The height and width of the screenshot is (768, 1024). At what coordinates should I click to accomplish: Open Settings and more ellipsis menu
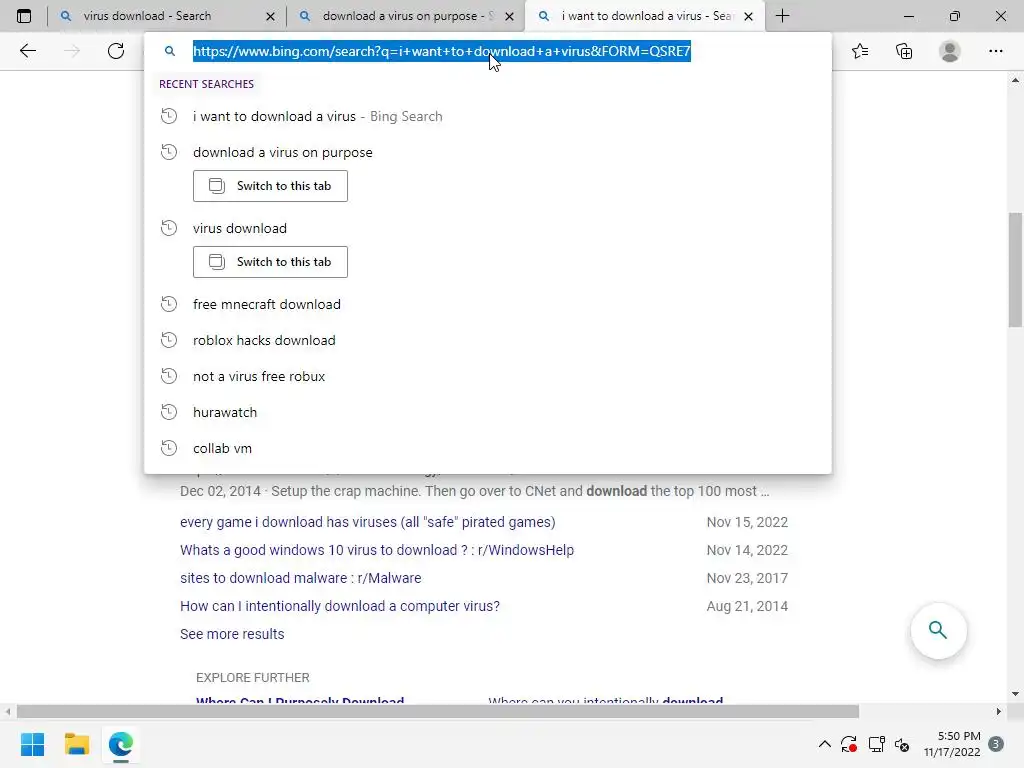click(x=995, y=51)
